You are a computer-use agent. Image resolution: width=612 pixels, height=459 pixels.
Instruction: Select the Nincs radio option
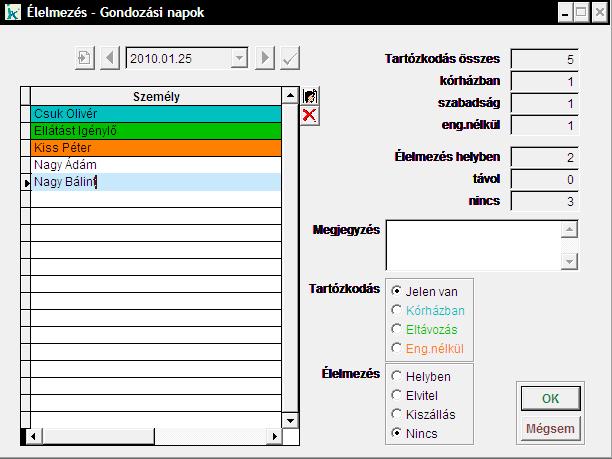pyautogui.click(x=398, y=433)
